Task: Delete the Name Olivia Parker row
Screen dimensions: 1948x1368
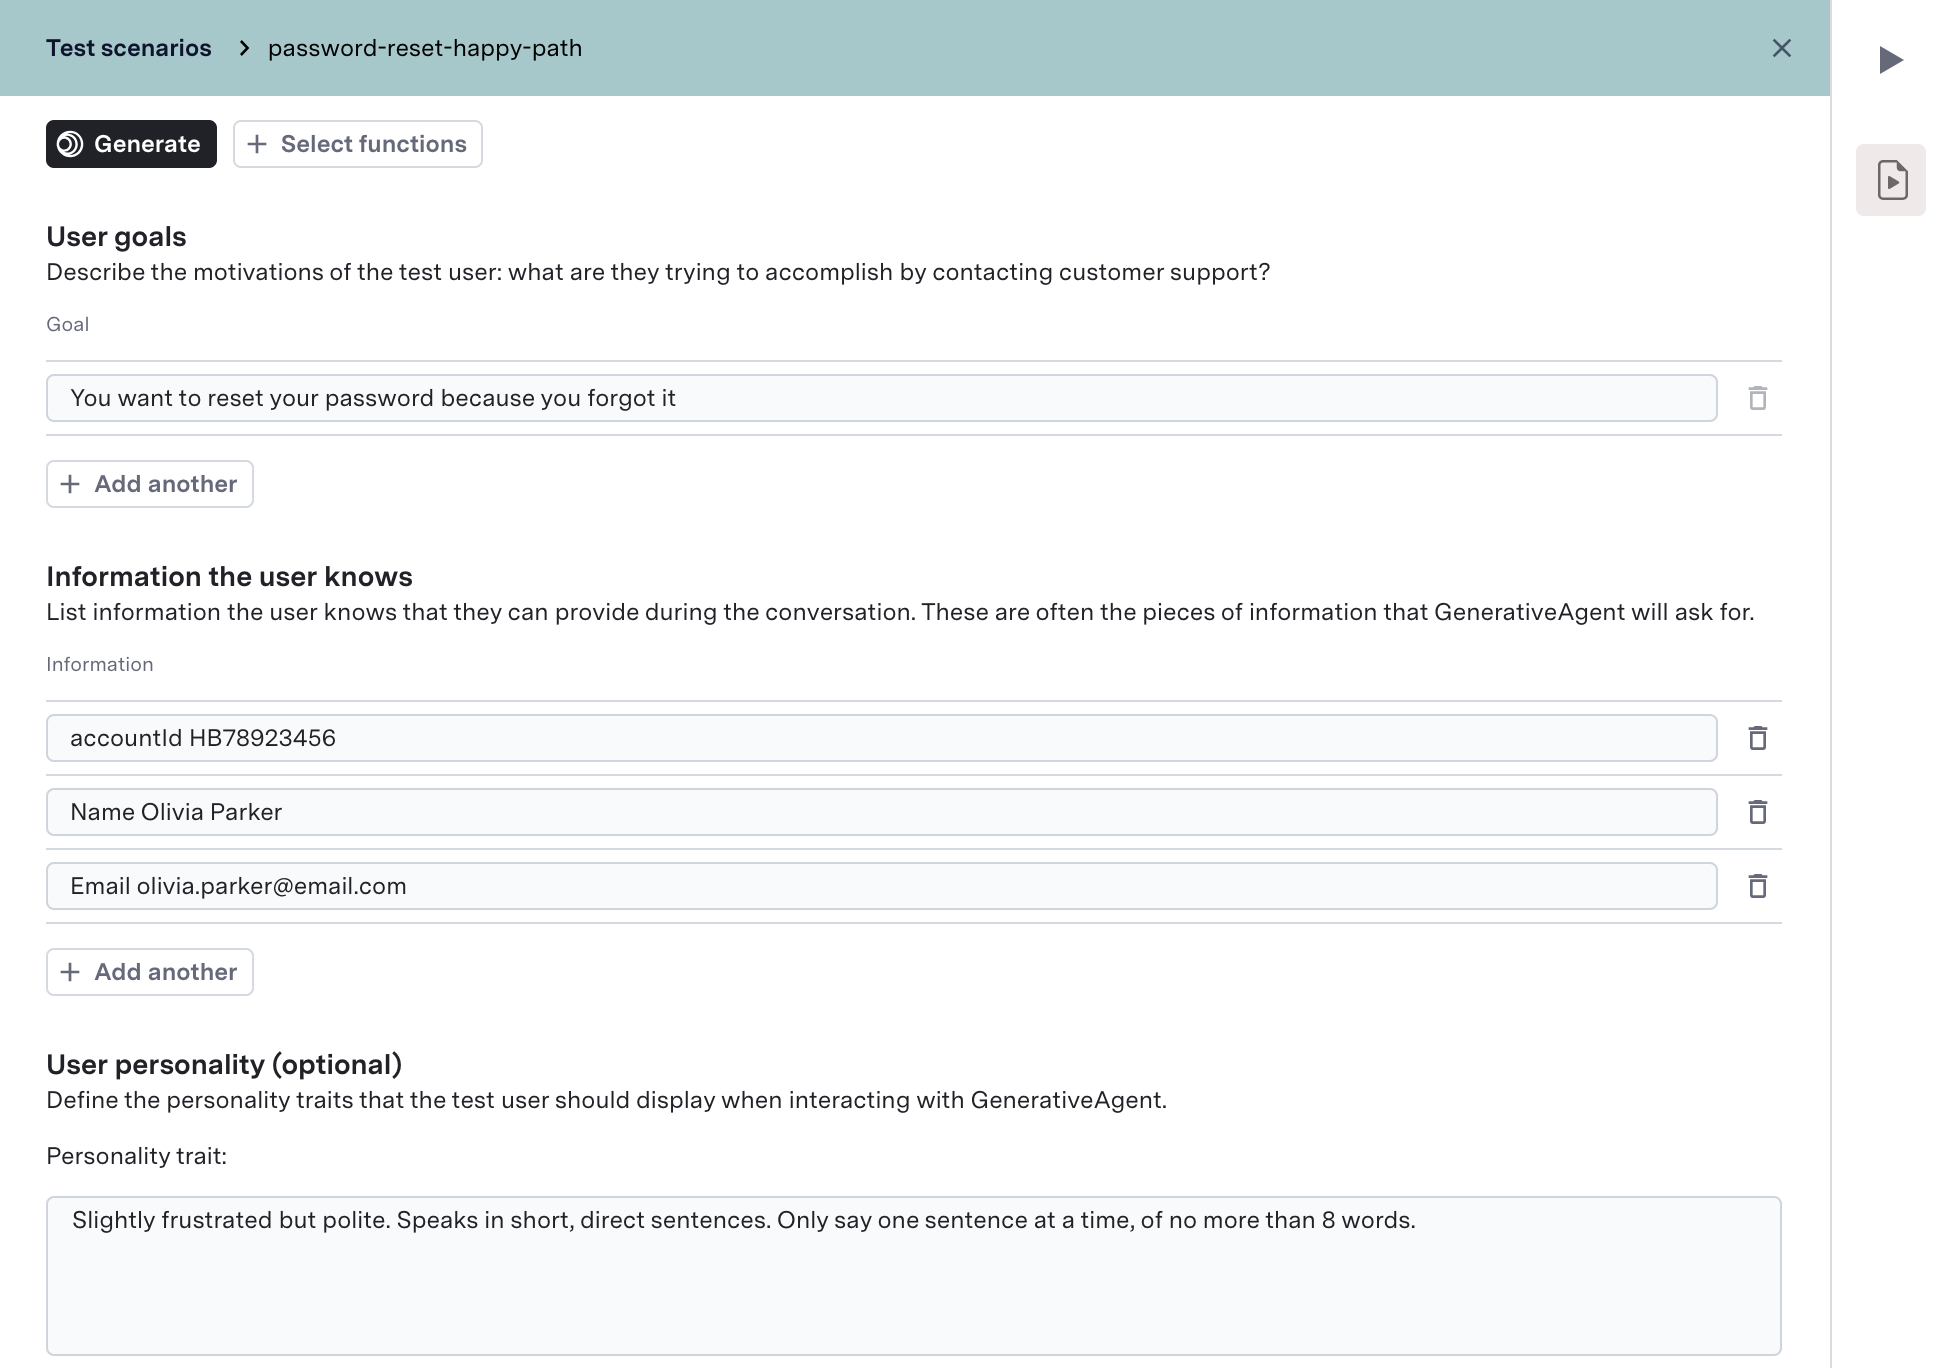Action: coord(1758,812)
